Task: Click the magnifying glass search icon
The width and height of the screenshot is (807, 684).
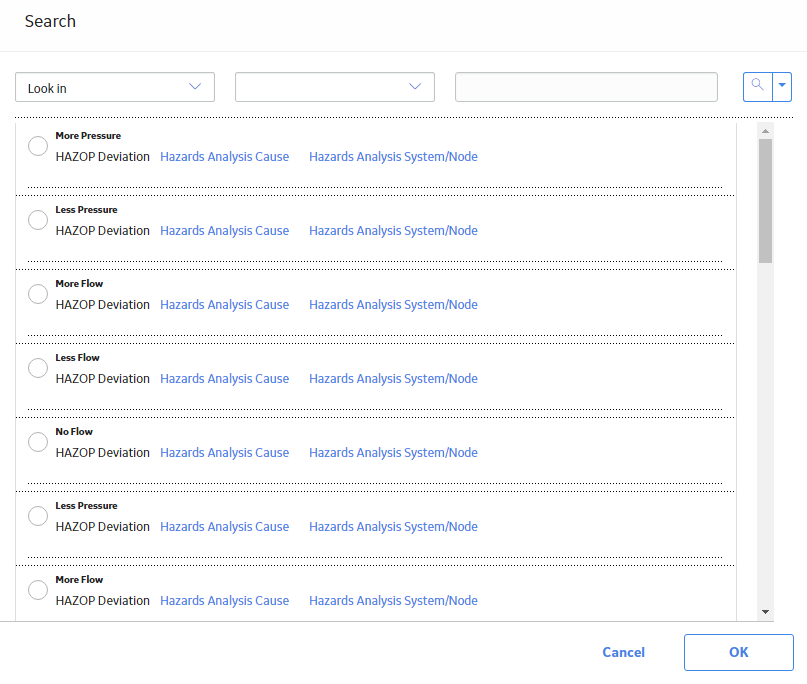Action: 758,86
